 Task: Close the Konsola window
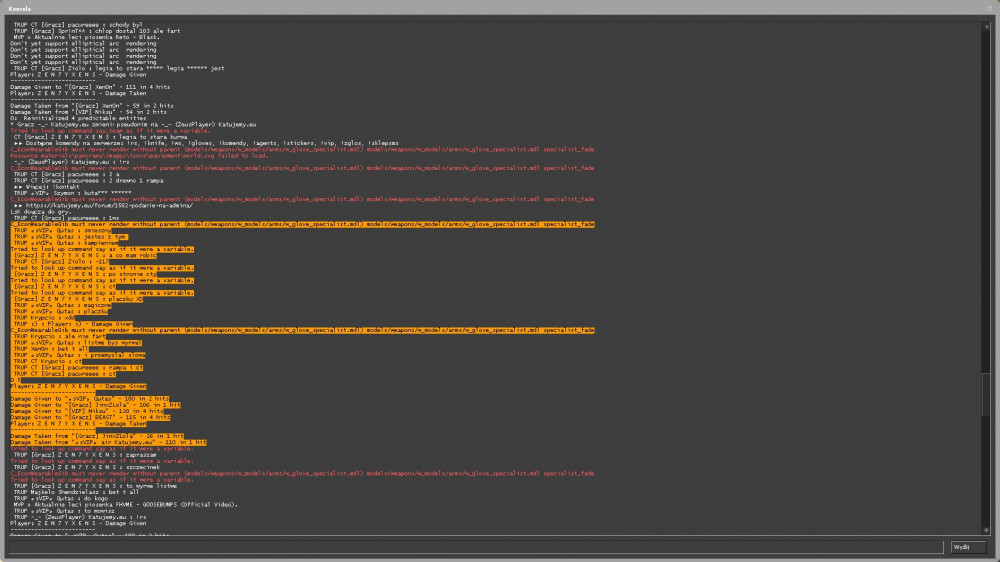click(x=990, y=8)
